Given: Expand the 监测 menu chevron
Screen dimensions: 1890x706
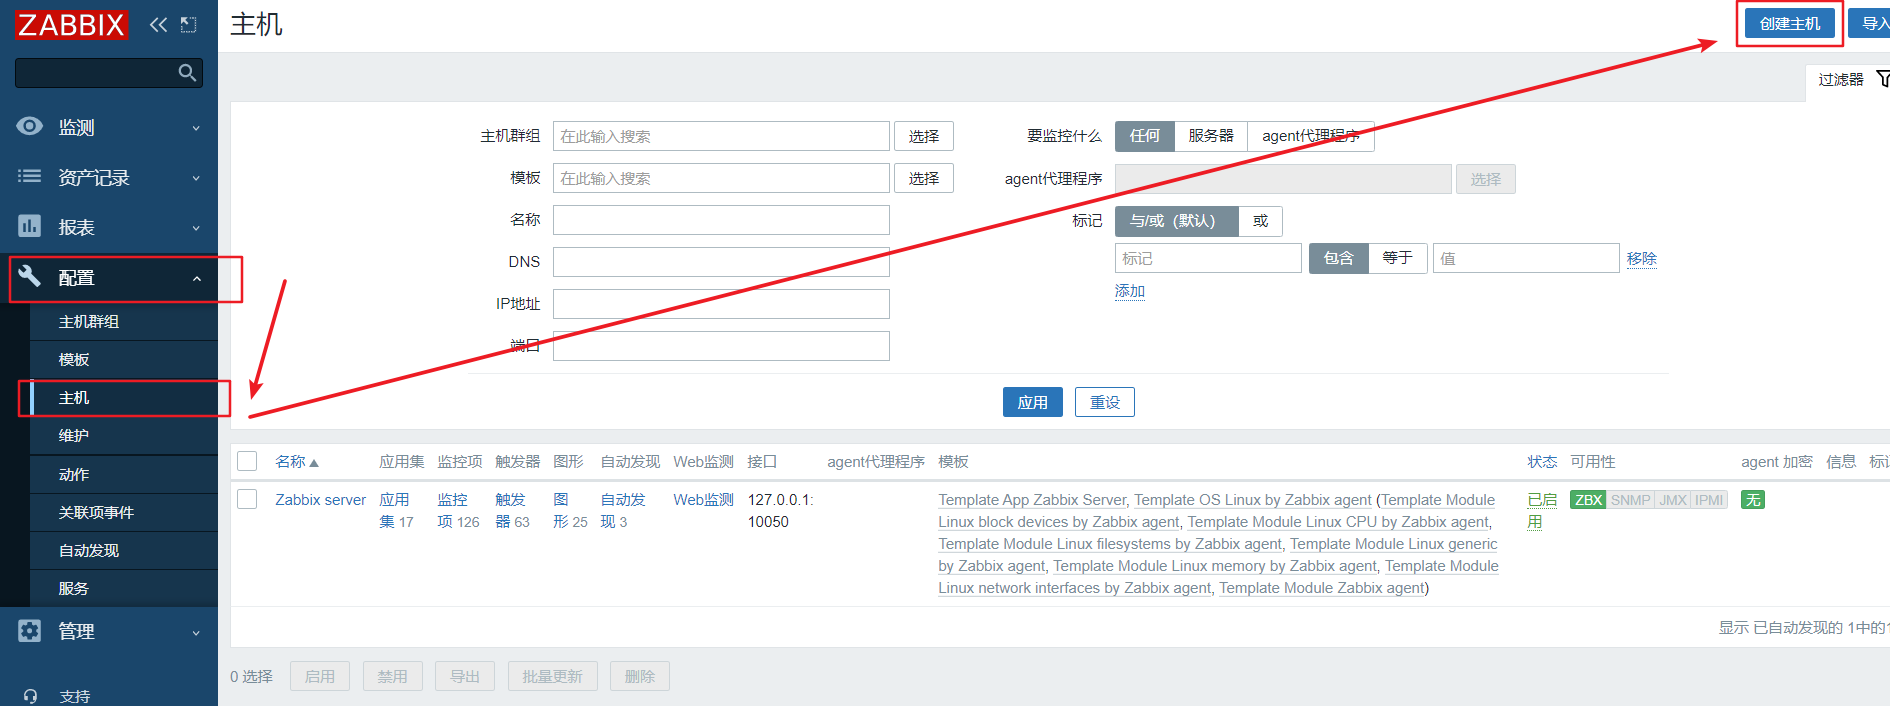Looking at the screenshot, I should click(196, 128).
